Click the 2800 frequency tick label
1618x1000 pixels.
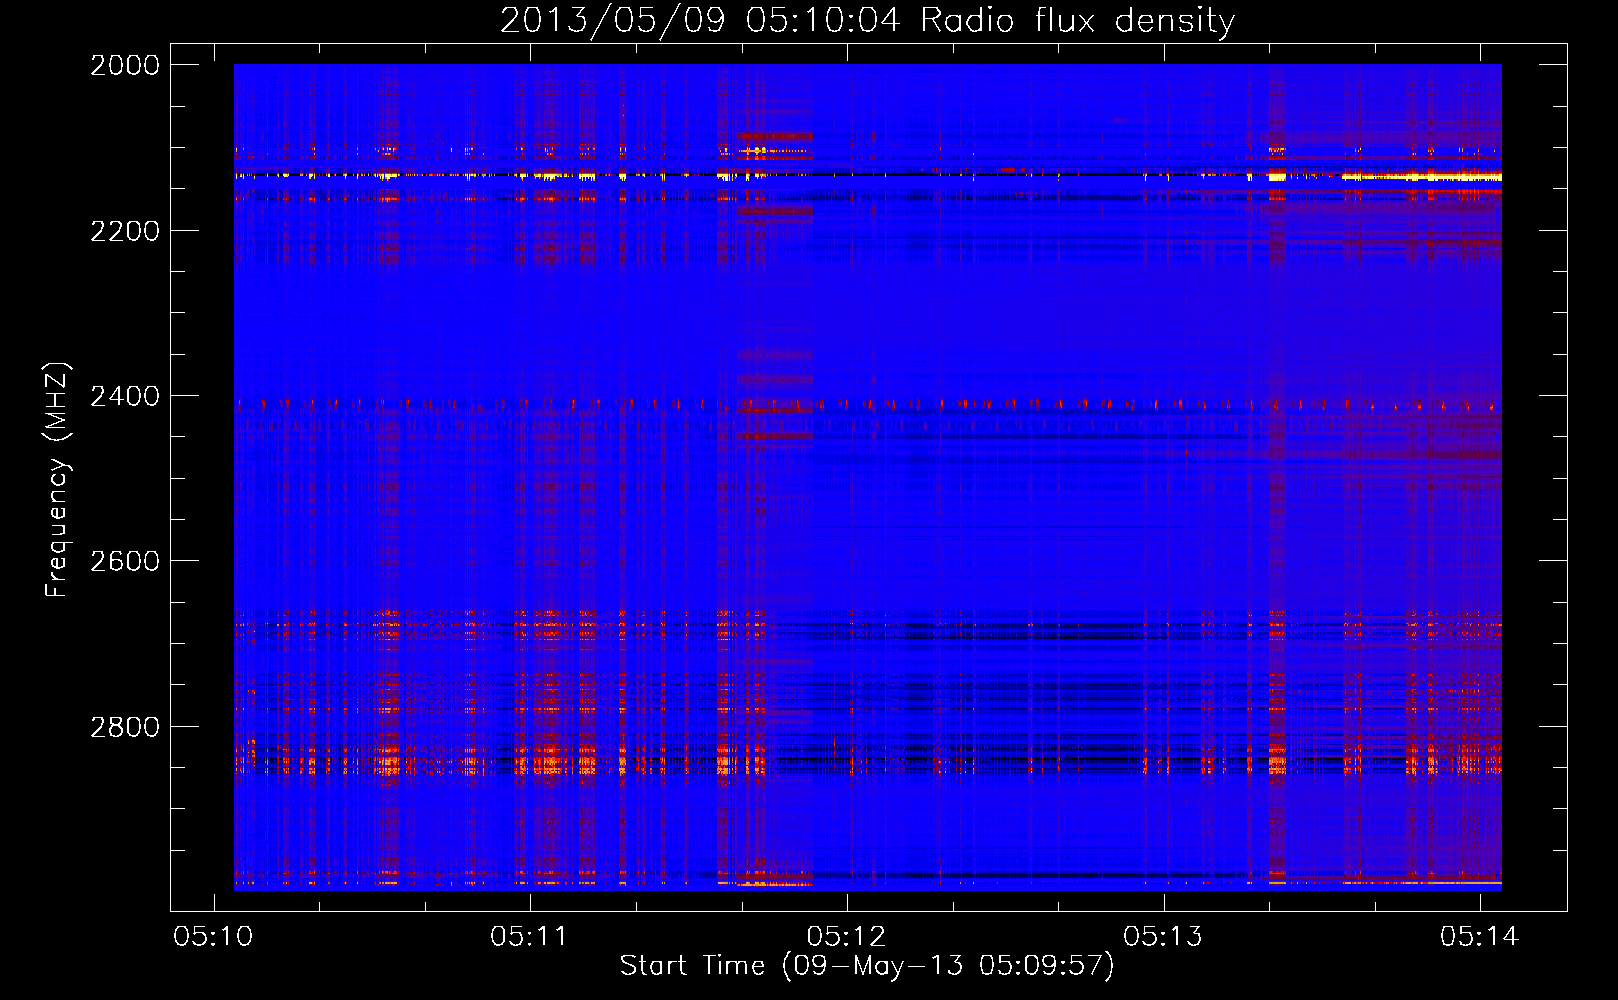[x=125, y=727]
